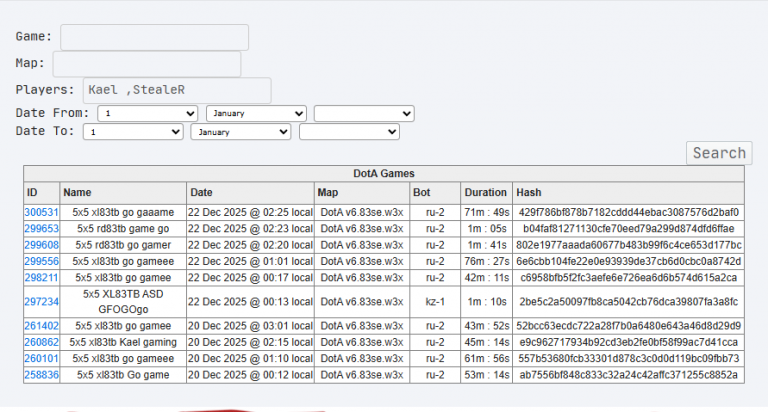This screenshot has width=768, height=412.
Task: Click the Players label
Action: pos(45,90)
